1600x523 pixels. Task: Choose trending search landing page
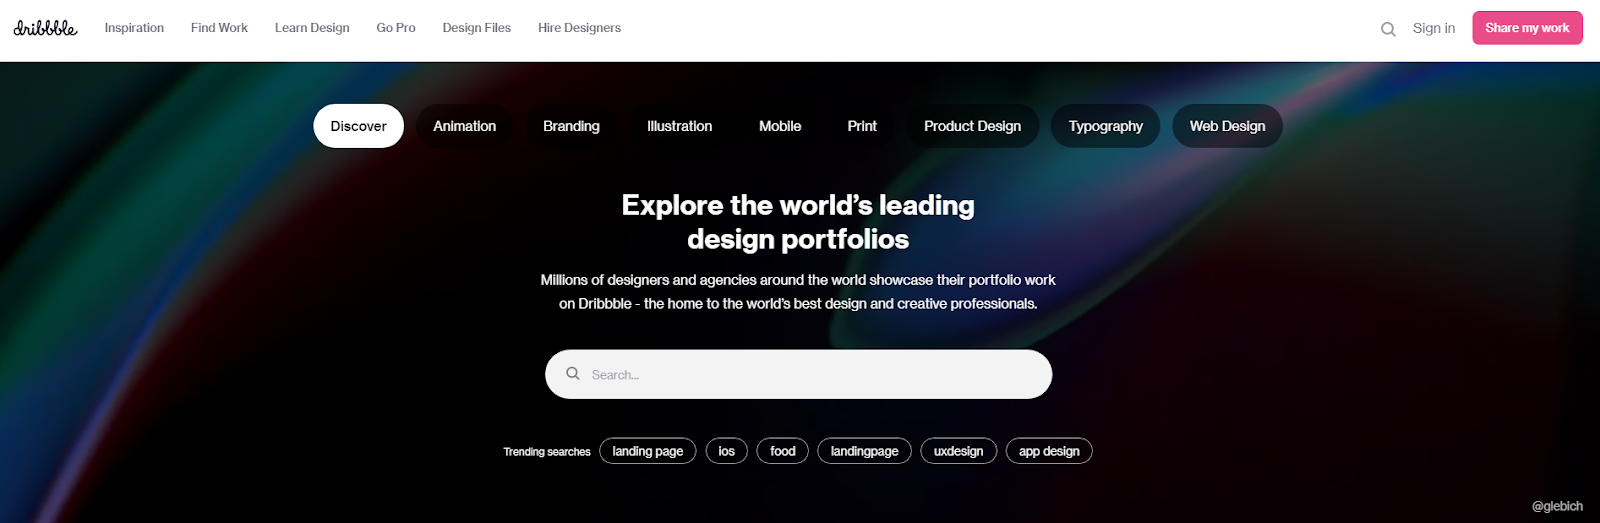tap(647, 451)
